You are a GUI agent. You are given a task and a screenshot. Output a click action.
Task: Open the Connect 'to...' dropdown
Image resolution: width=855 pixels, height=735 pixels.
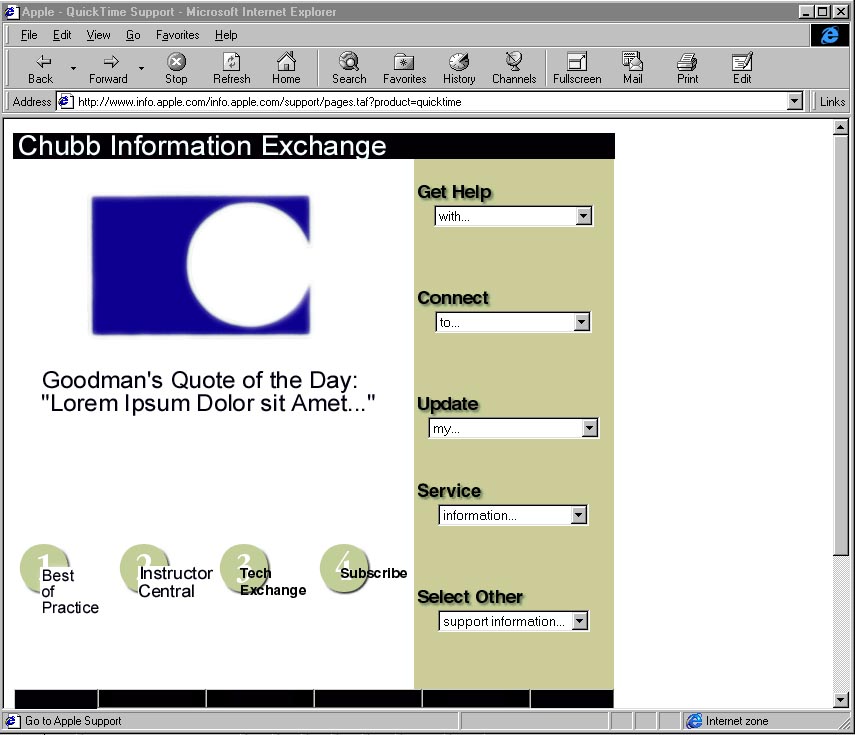pos(582,322)
